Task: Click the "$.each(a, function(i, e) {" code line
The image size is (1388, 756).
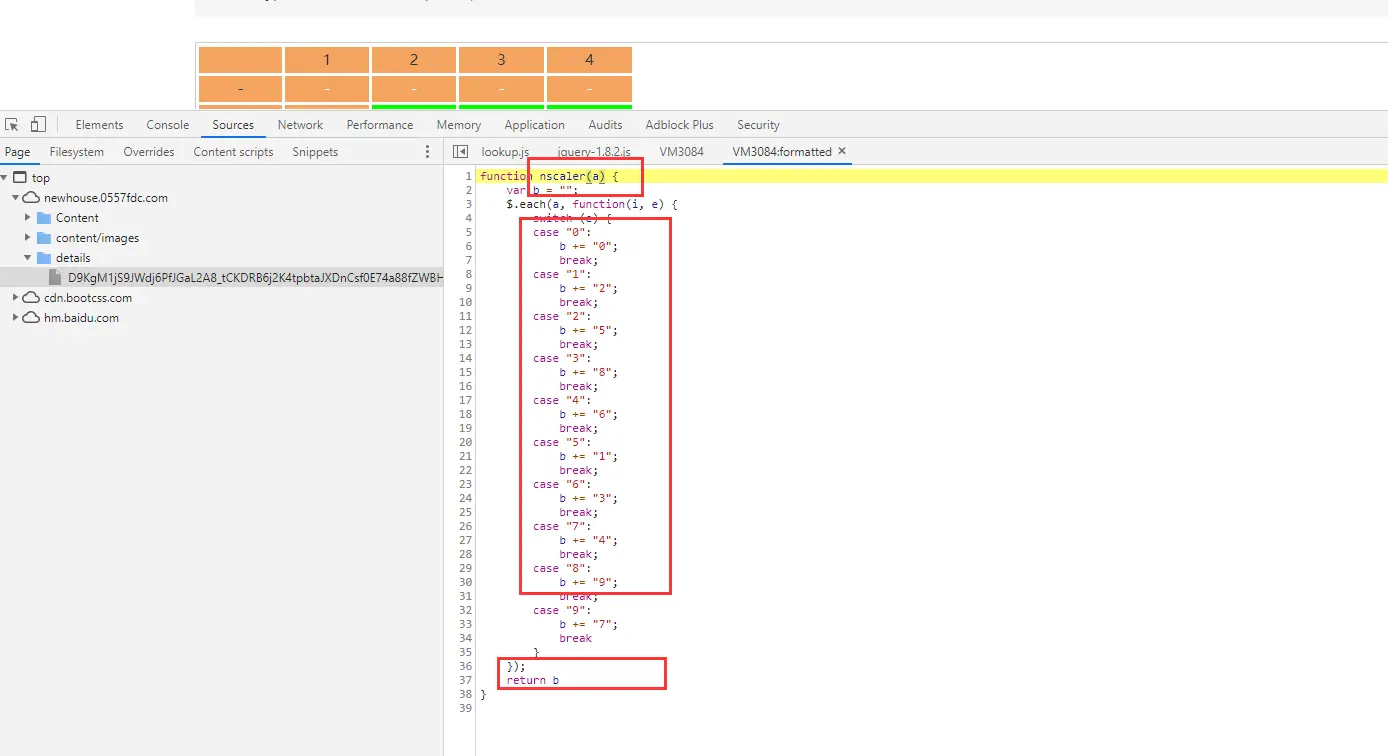Action: (x=592, y=204)
